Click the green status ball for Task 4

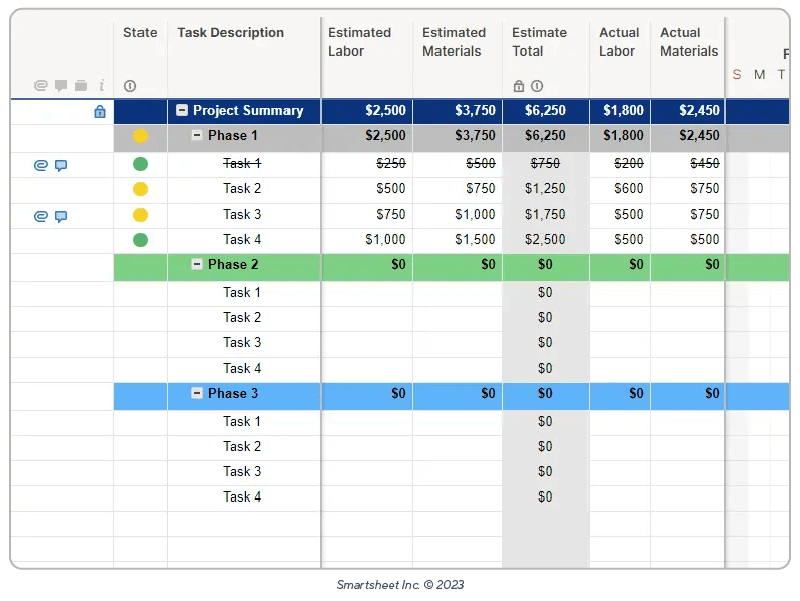pos(141,239)
